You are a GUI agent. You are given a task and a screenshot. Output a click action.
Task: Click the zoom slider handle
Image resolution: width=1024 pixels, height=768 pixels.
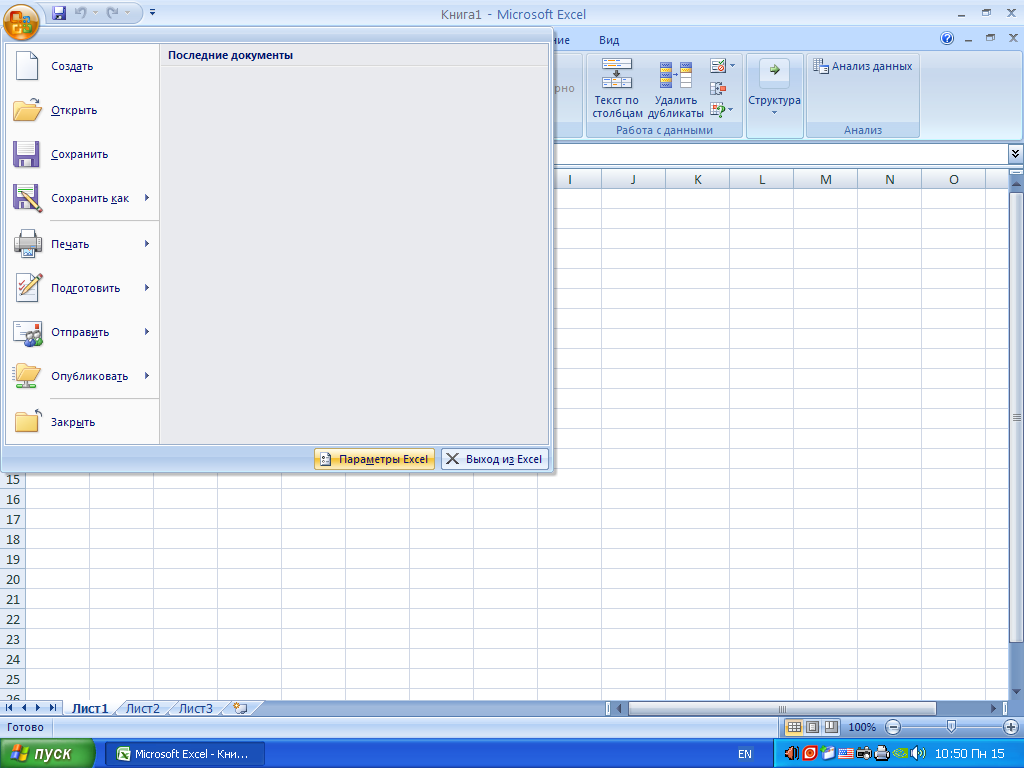click(952, 726)
